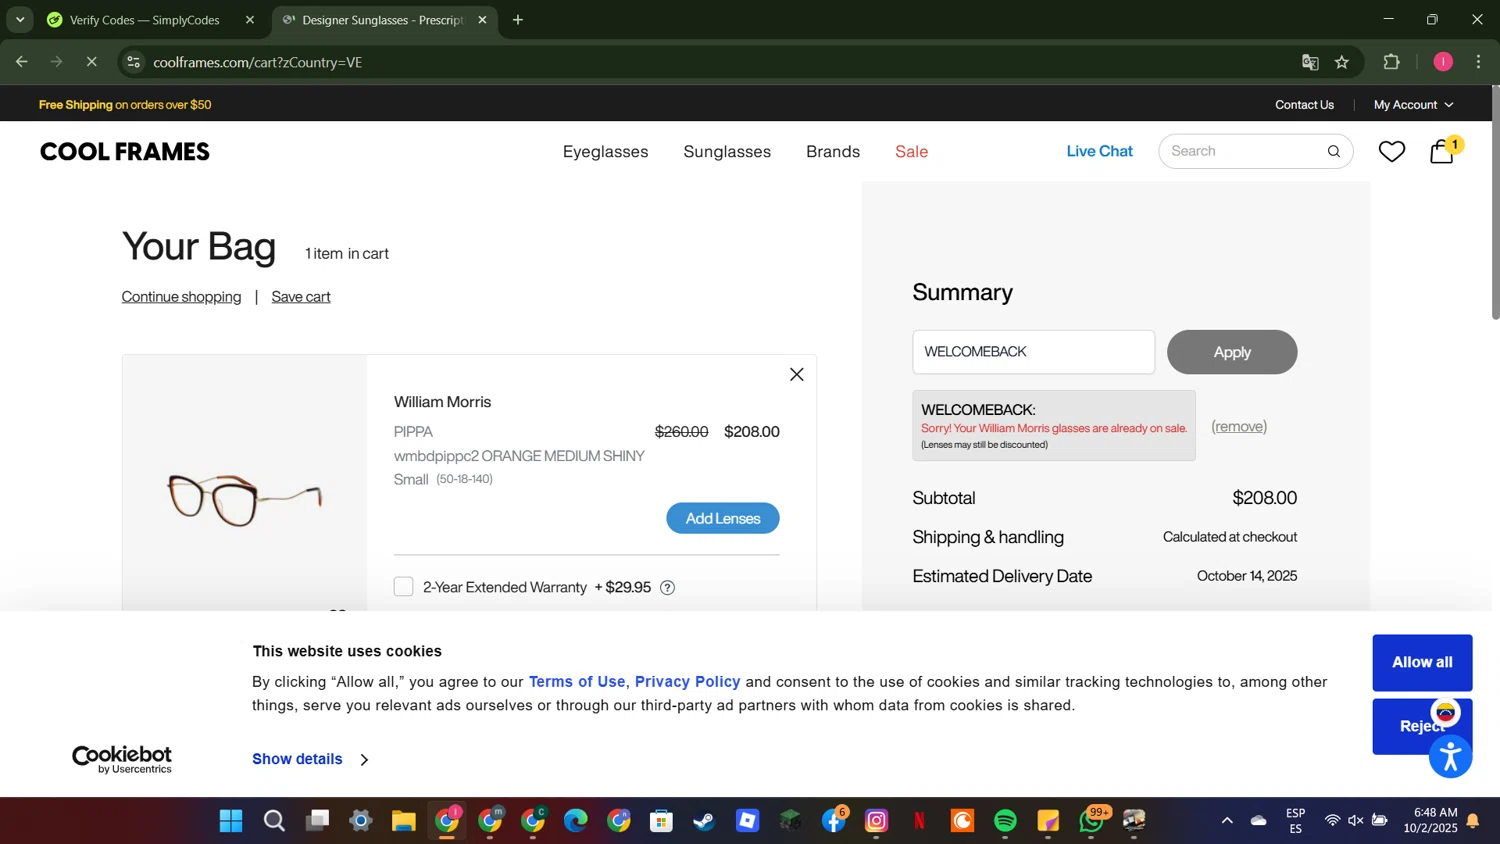This screenshot has height=844, width=1500.
Task: Open Microsoft Store from the taskbar
Action: (x=661, y=821)
